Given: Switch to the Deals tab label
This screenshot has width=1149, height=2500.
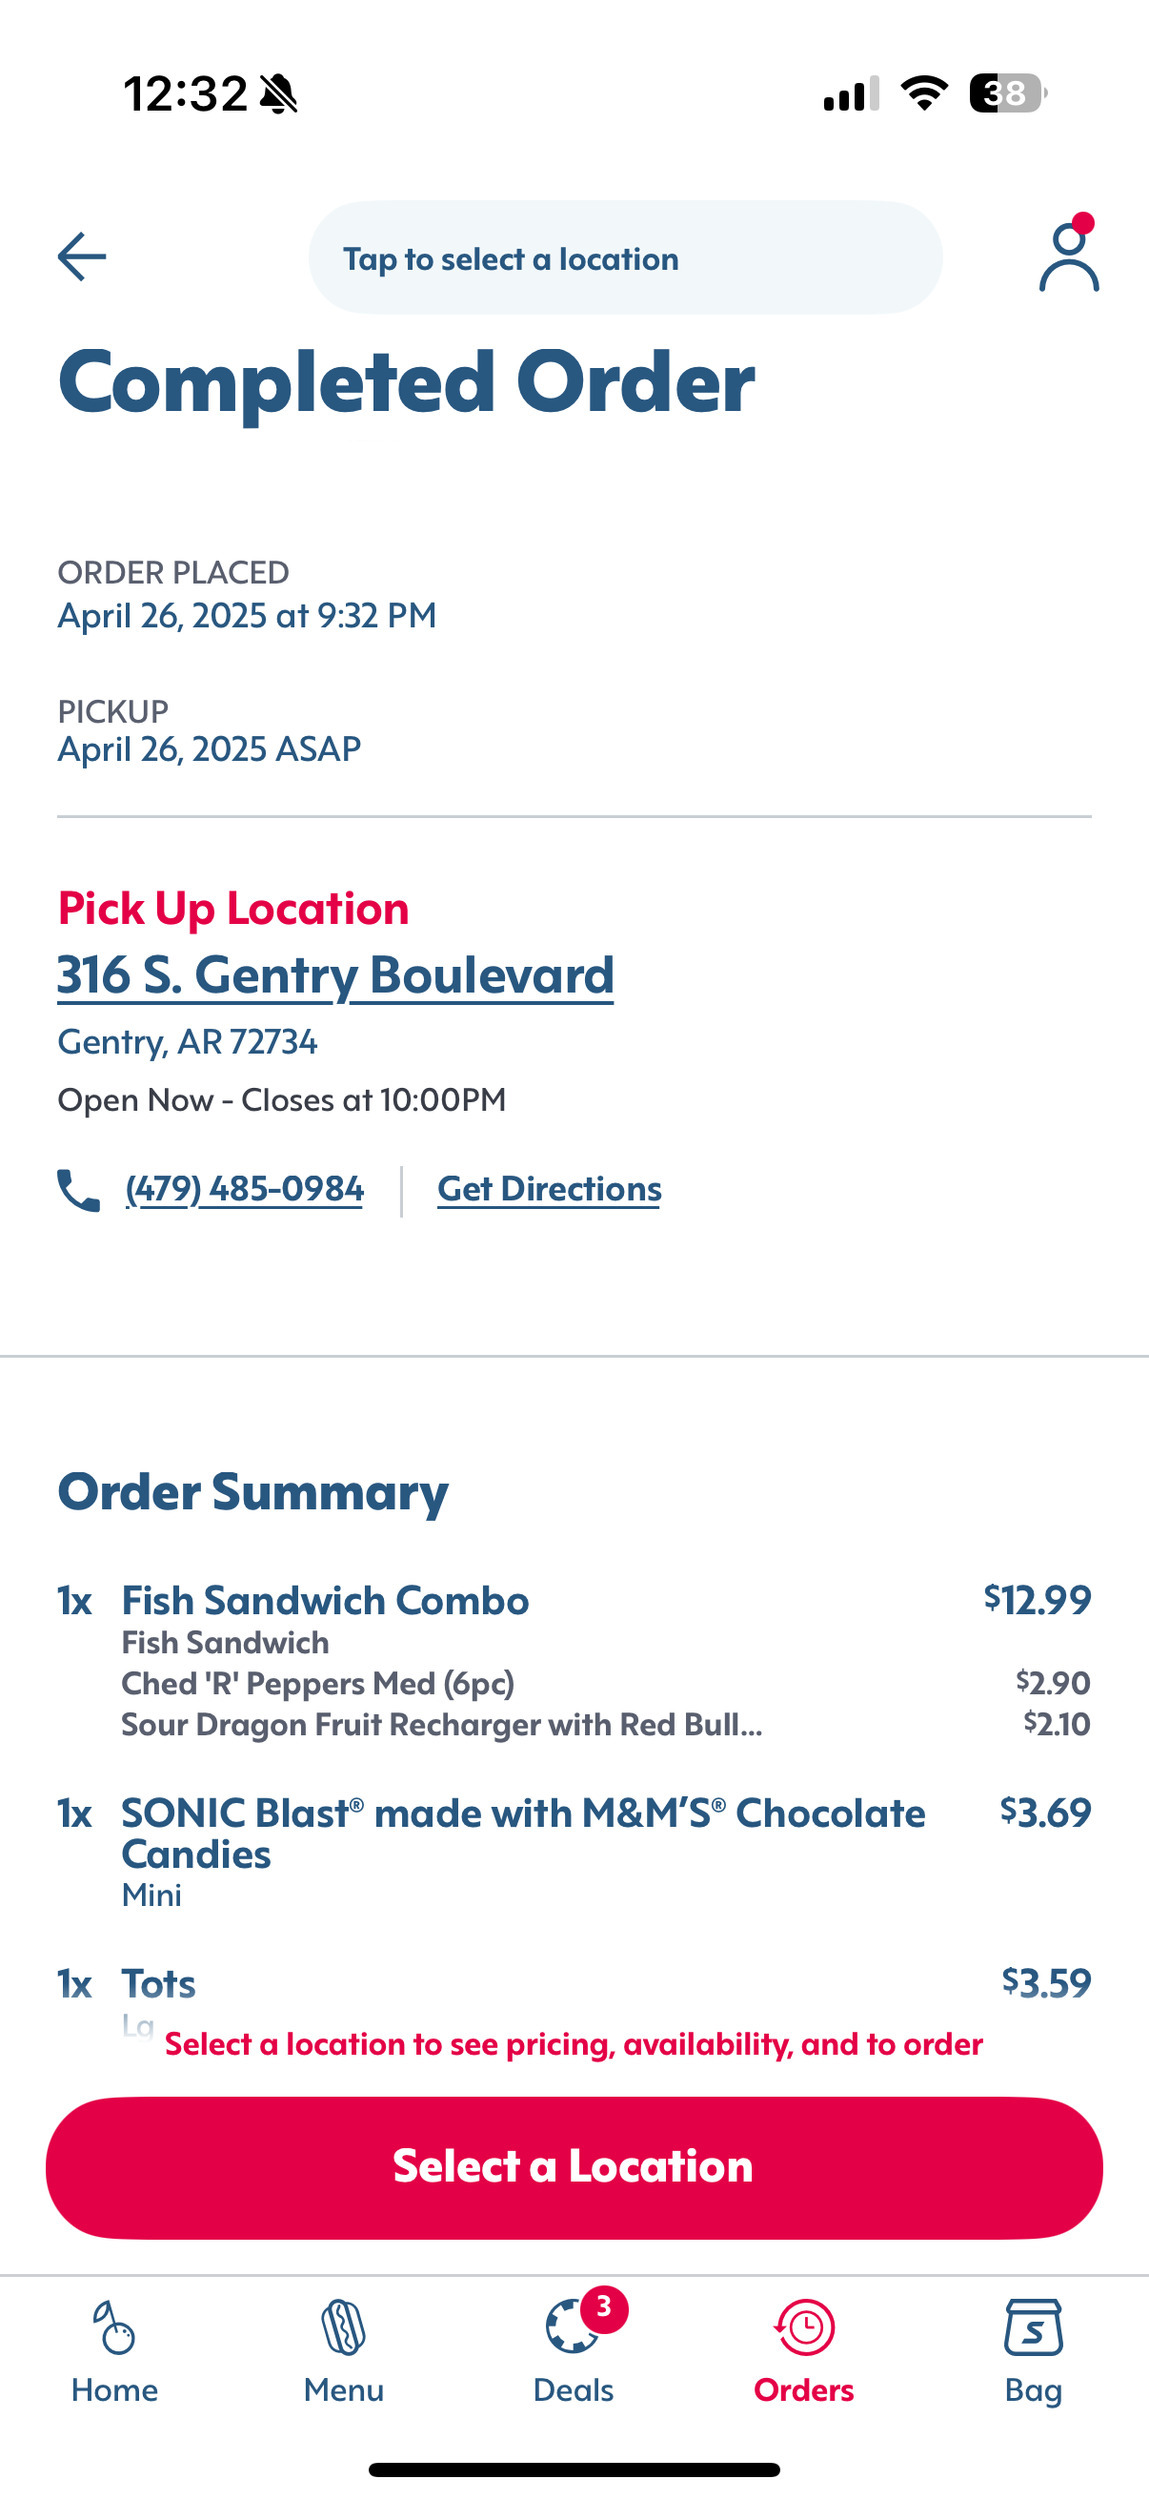Looking at the screenshot, I should click(x=573, y=2390).
